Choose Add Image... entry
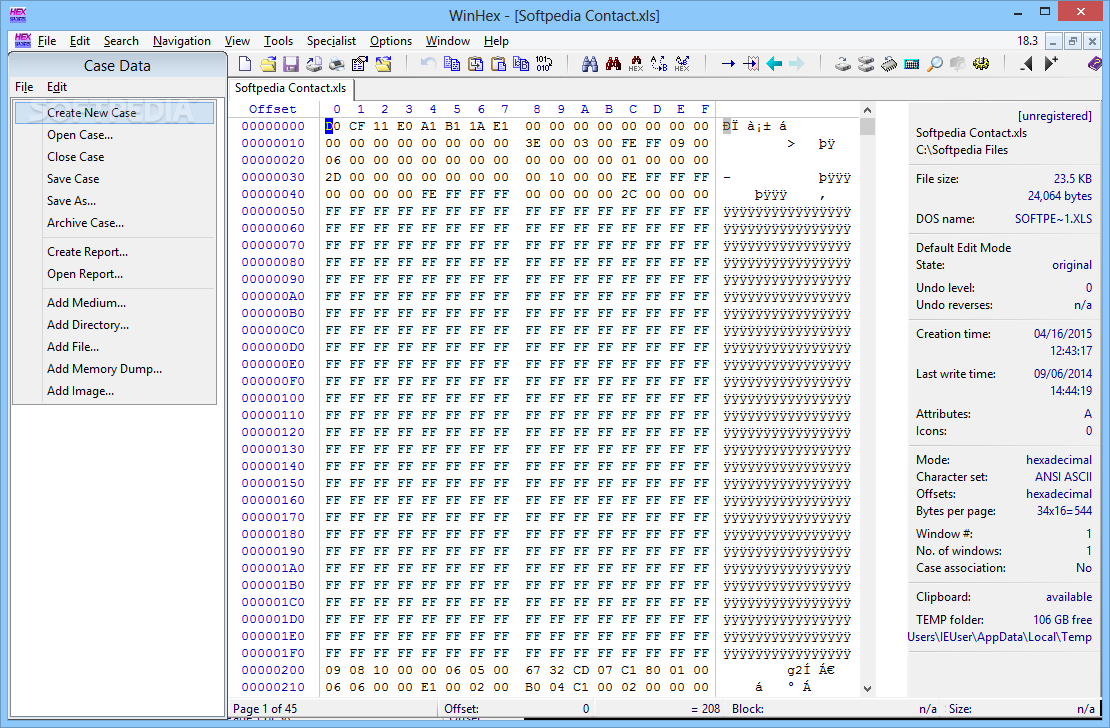Viewport: 1110px width, 728px height. (115, 390)
